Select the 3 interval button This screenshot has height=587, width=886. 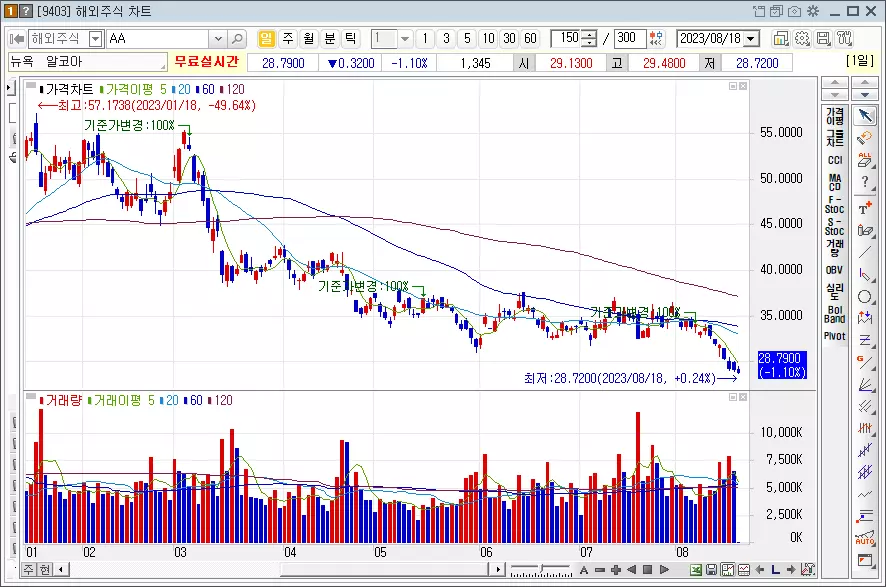tap(446, 38)
